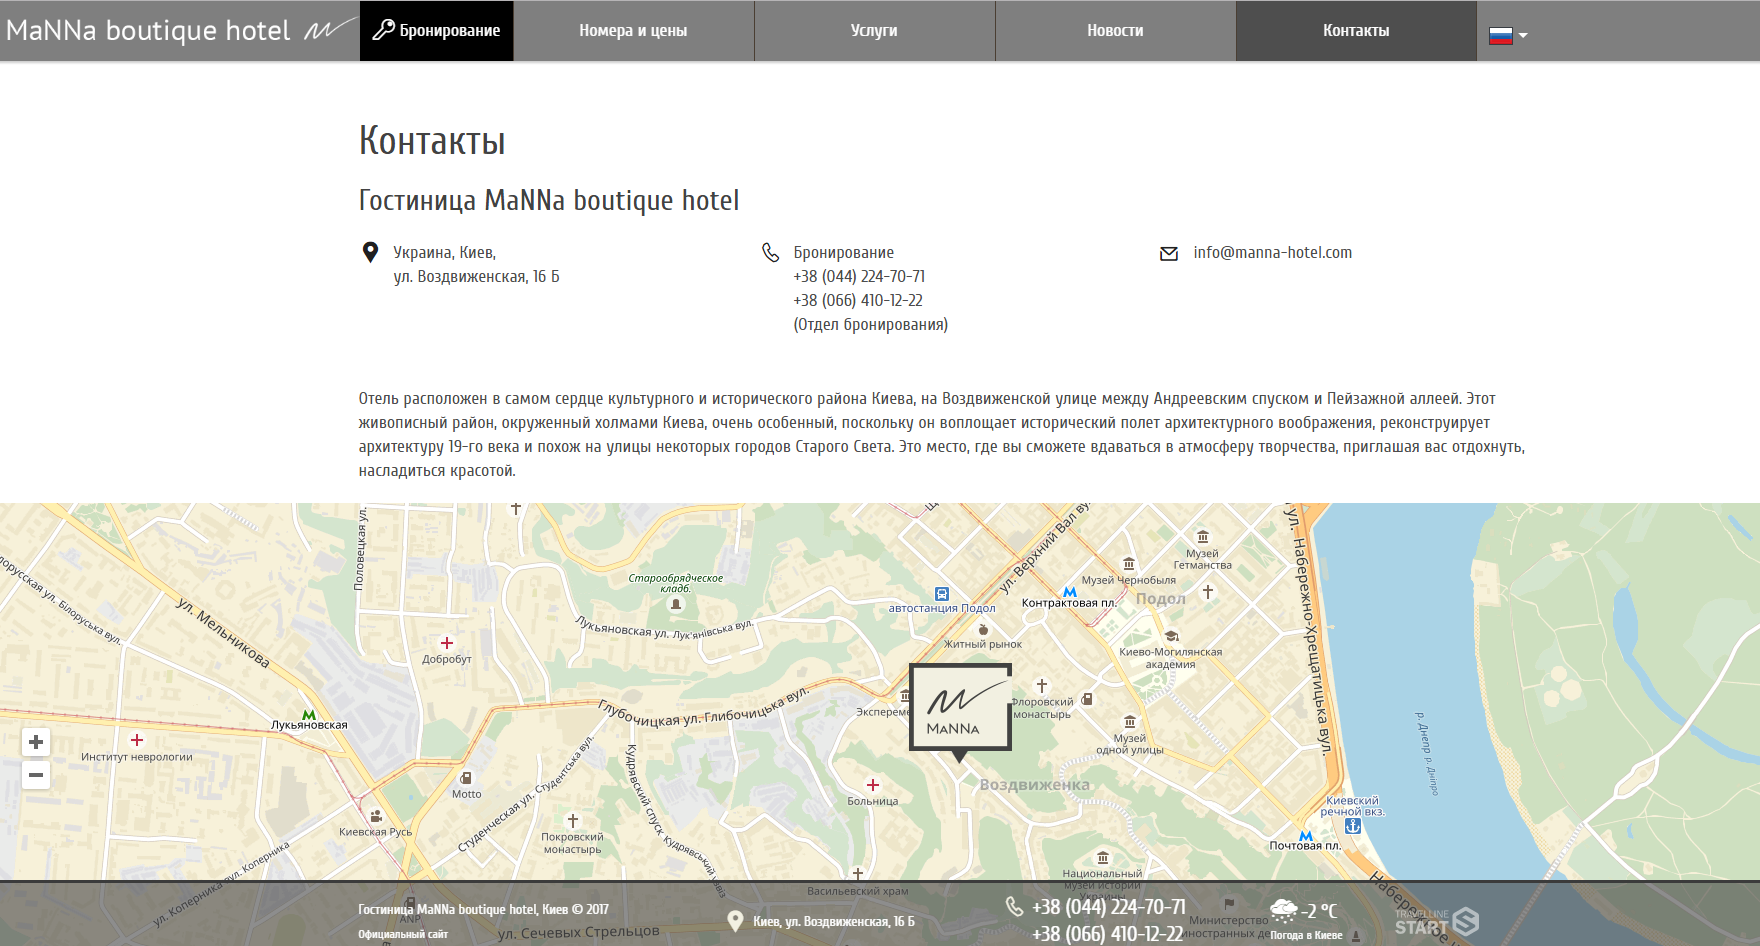Viewport: 1760px width, 946px height.
Task: Click the Житный рынок market icon
Action: (x=983, y=630)
